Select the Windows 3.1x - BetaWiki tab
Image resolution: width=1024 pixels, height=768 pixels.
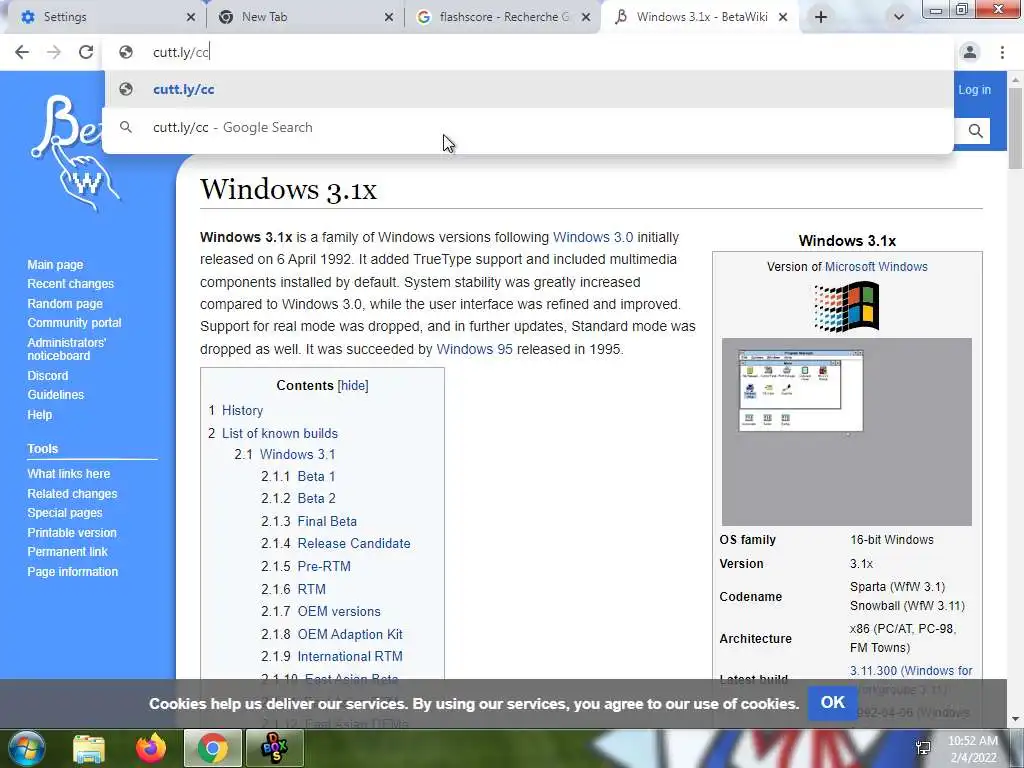coord(699,17)
